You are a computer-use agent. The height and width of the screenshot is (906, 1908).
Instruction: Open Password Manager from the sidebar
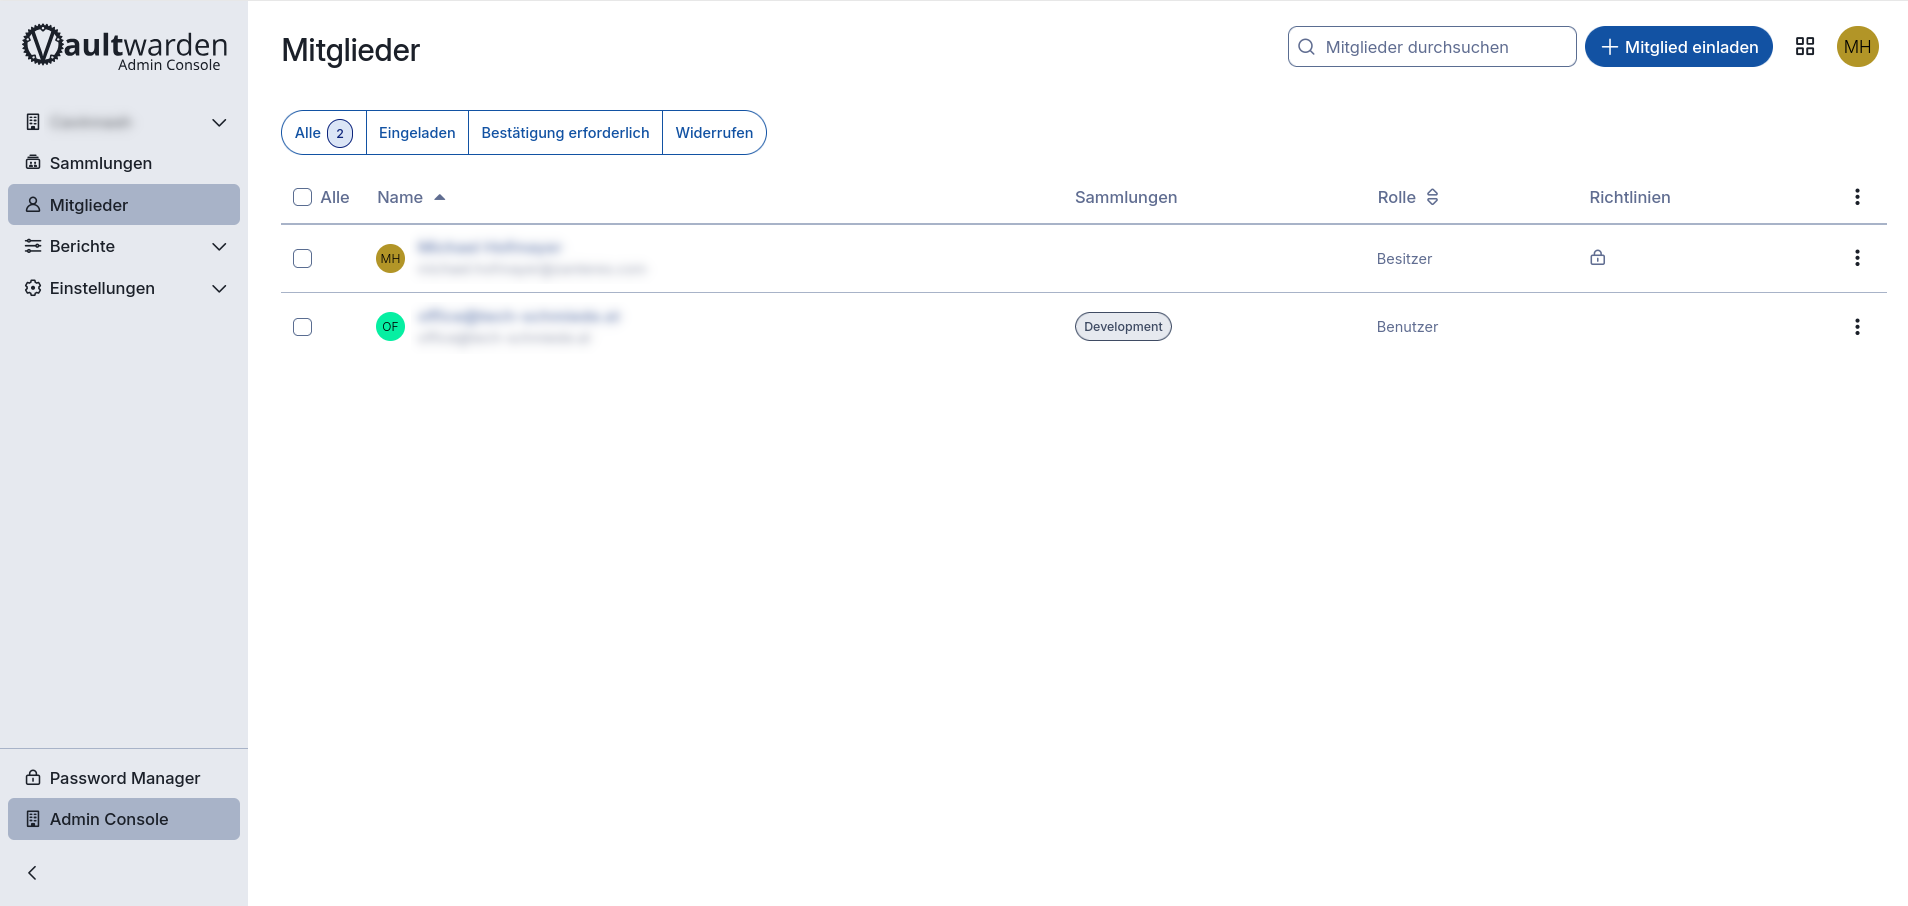pyautogui.click(x=124, y=778)
